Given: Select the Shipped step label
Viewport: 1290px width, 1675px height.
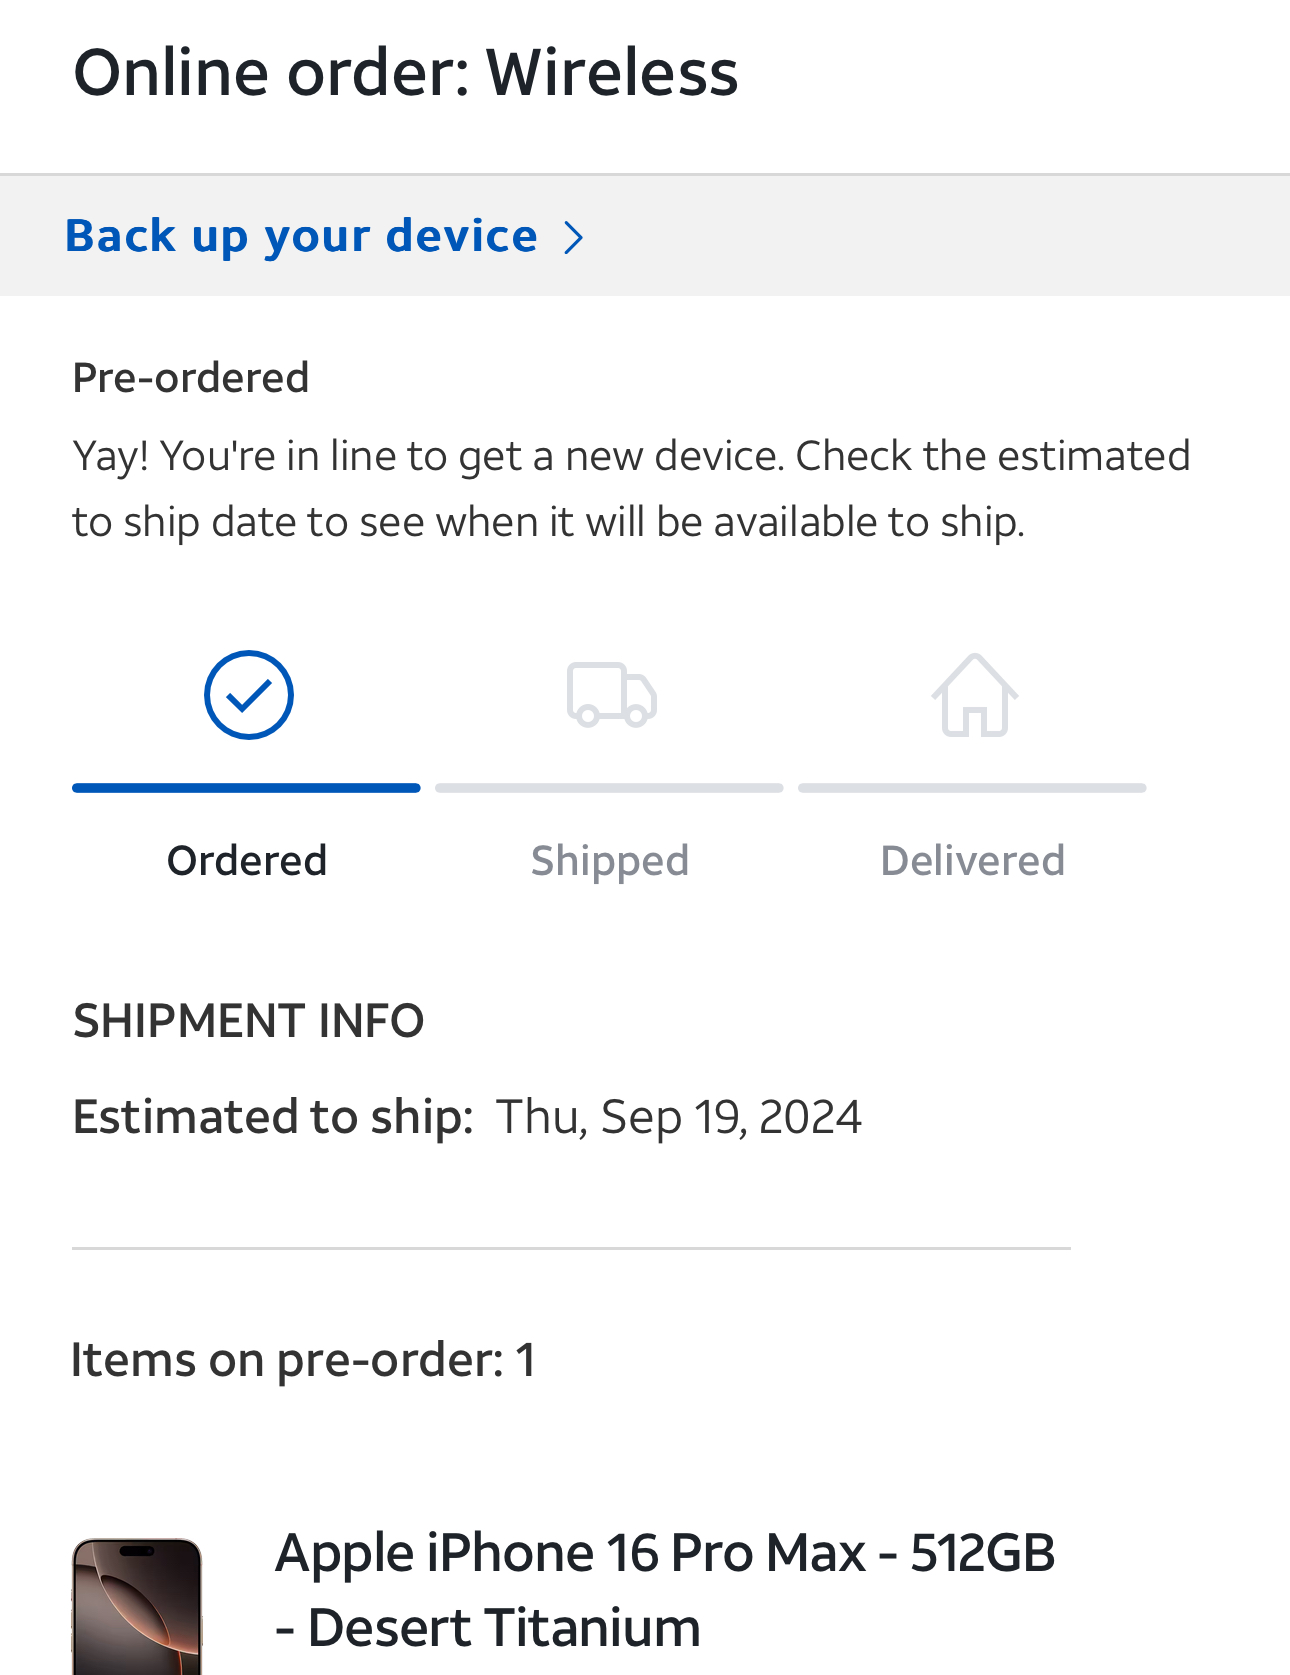Looking at the screenshot, I should (610, 861).
